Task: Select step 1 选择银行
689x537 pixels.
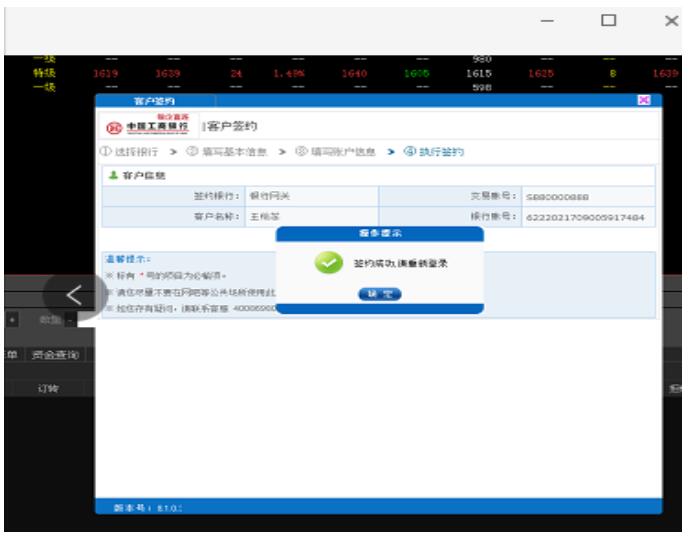Action: coord(129,152)
